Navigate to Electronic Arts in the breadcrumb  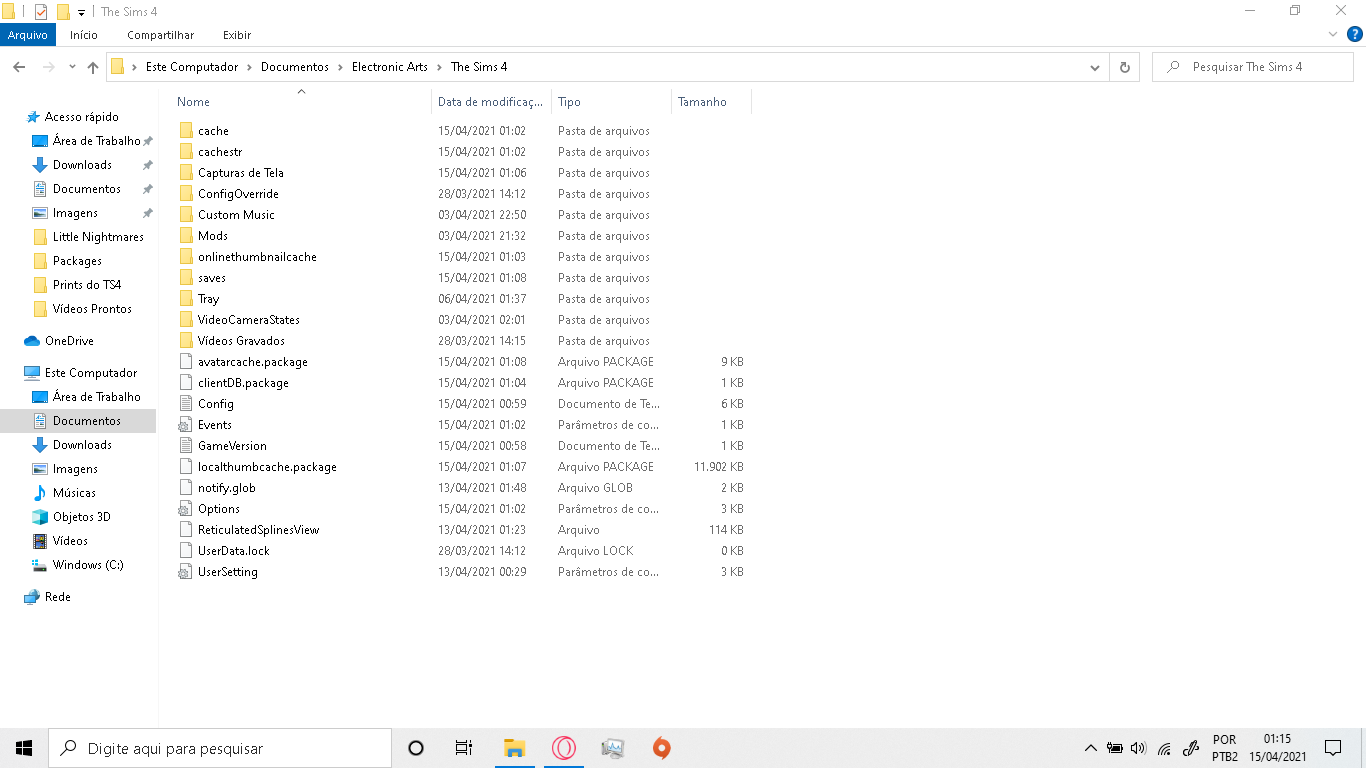(390, 67)
